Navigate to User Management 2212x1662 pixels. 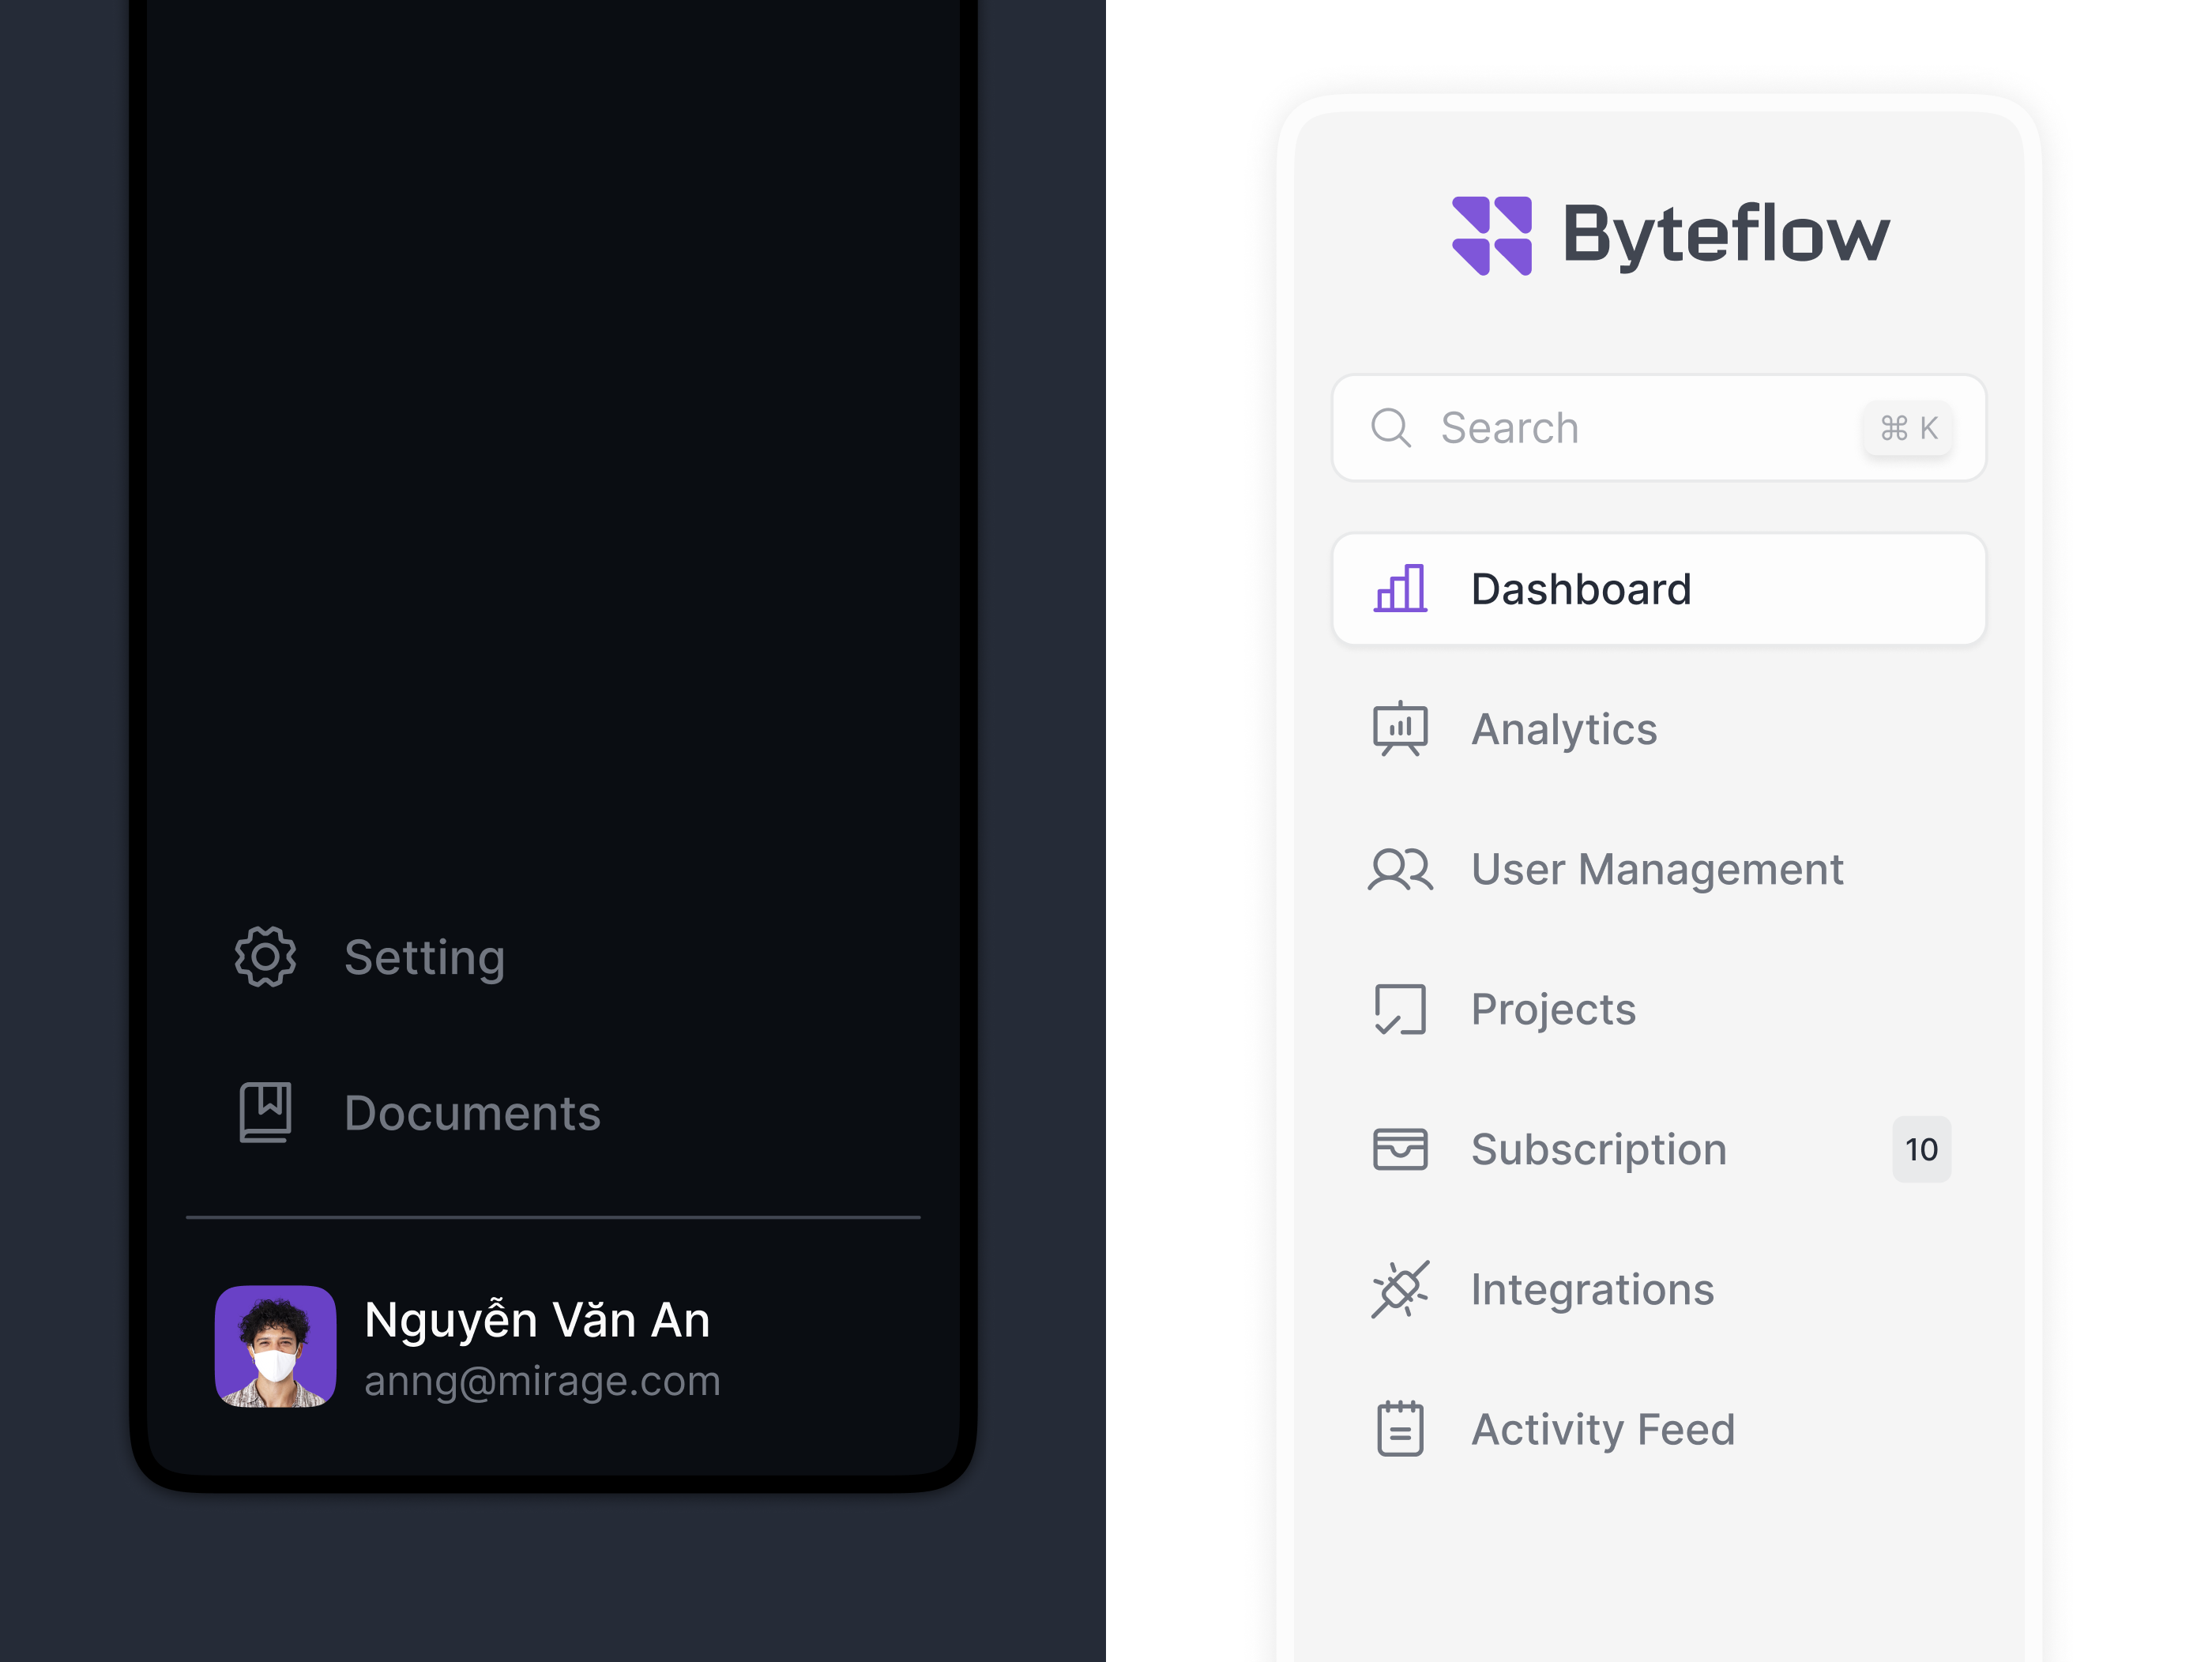[x=1657, y=869]
